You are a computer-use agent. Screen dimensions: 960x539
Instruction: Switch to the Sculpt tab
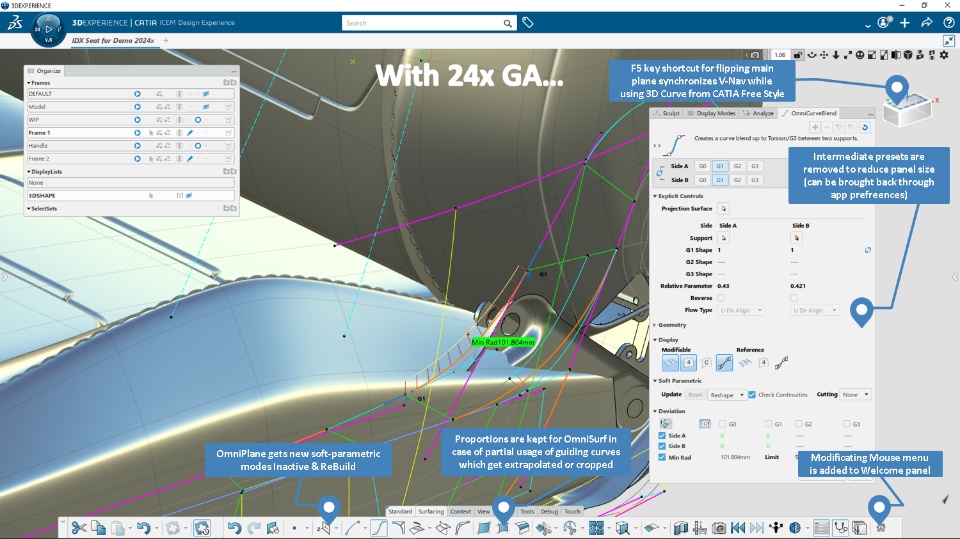(x=666, y=113)
